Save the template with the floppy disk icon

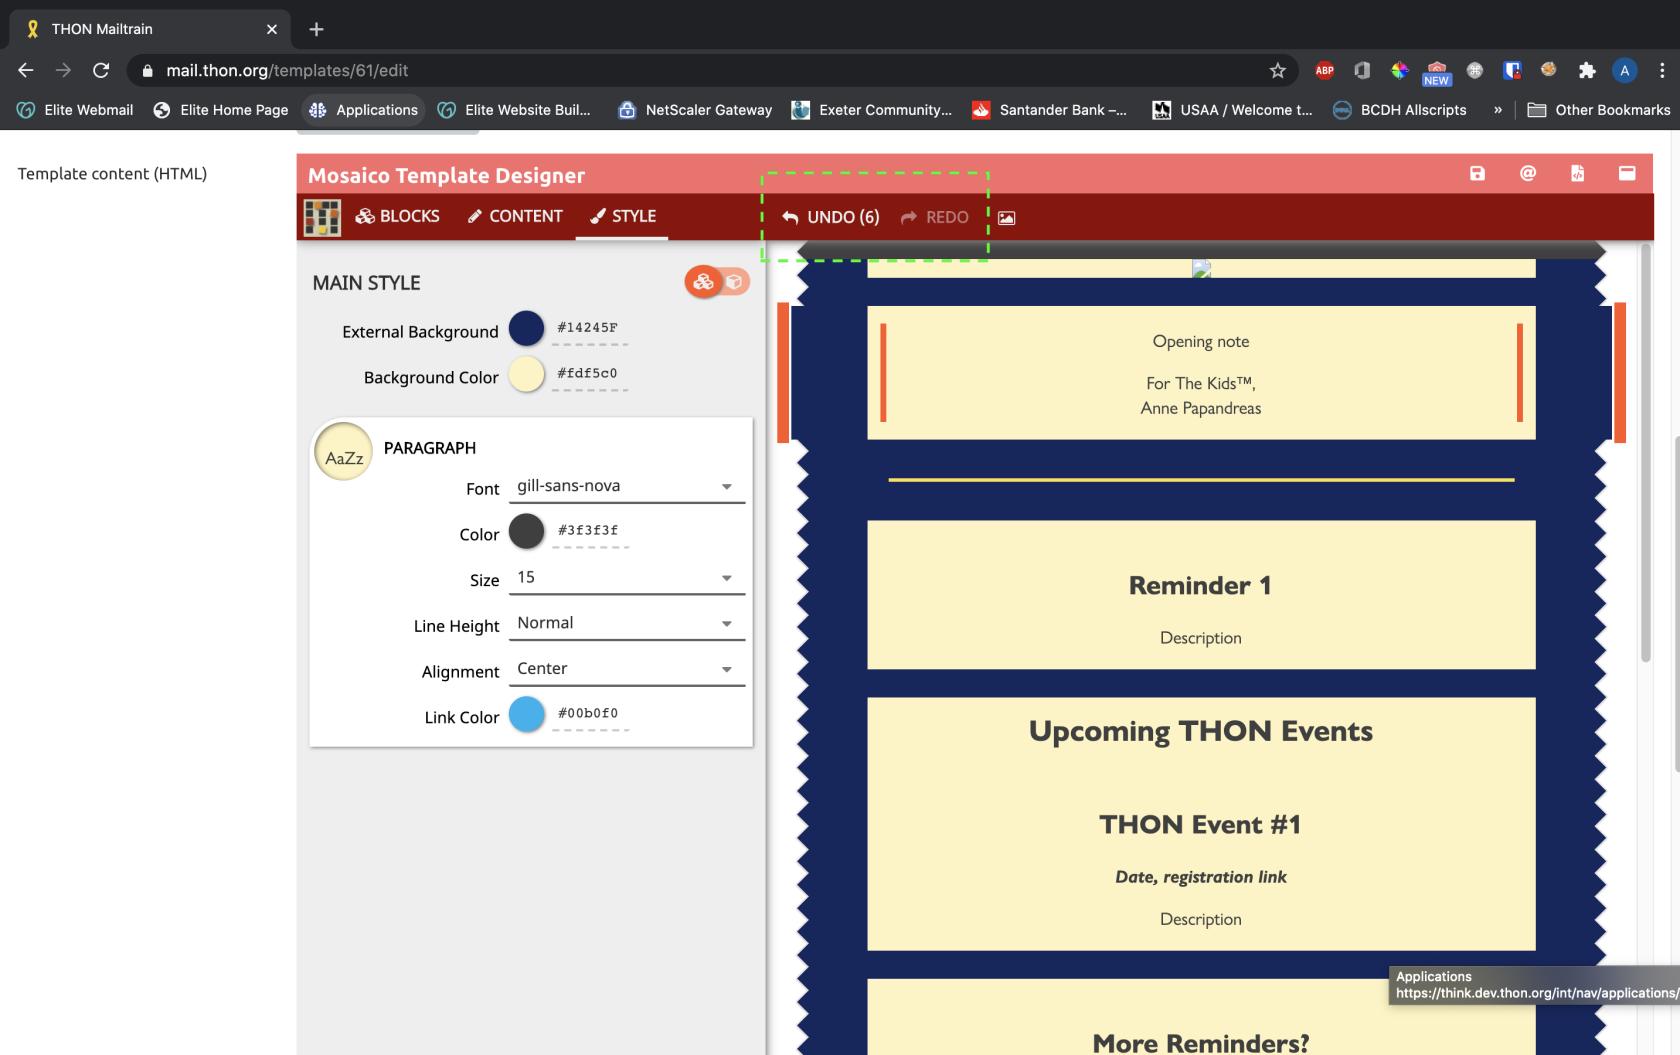(1477, 173)
